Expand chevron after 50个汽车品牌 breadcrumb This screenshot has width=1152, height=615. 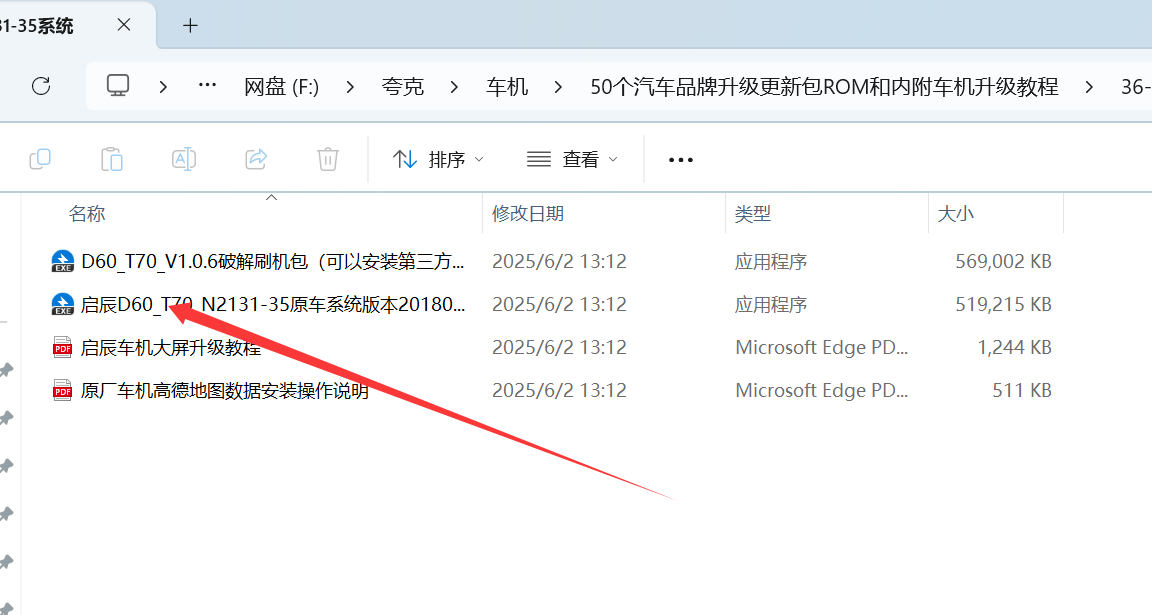(x=1089, y=87)
